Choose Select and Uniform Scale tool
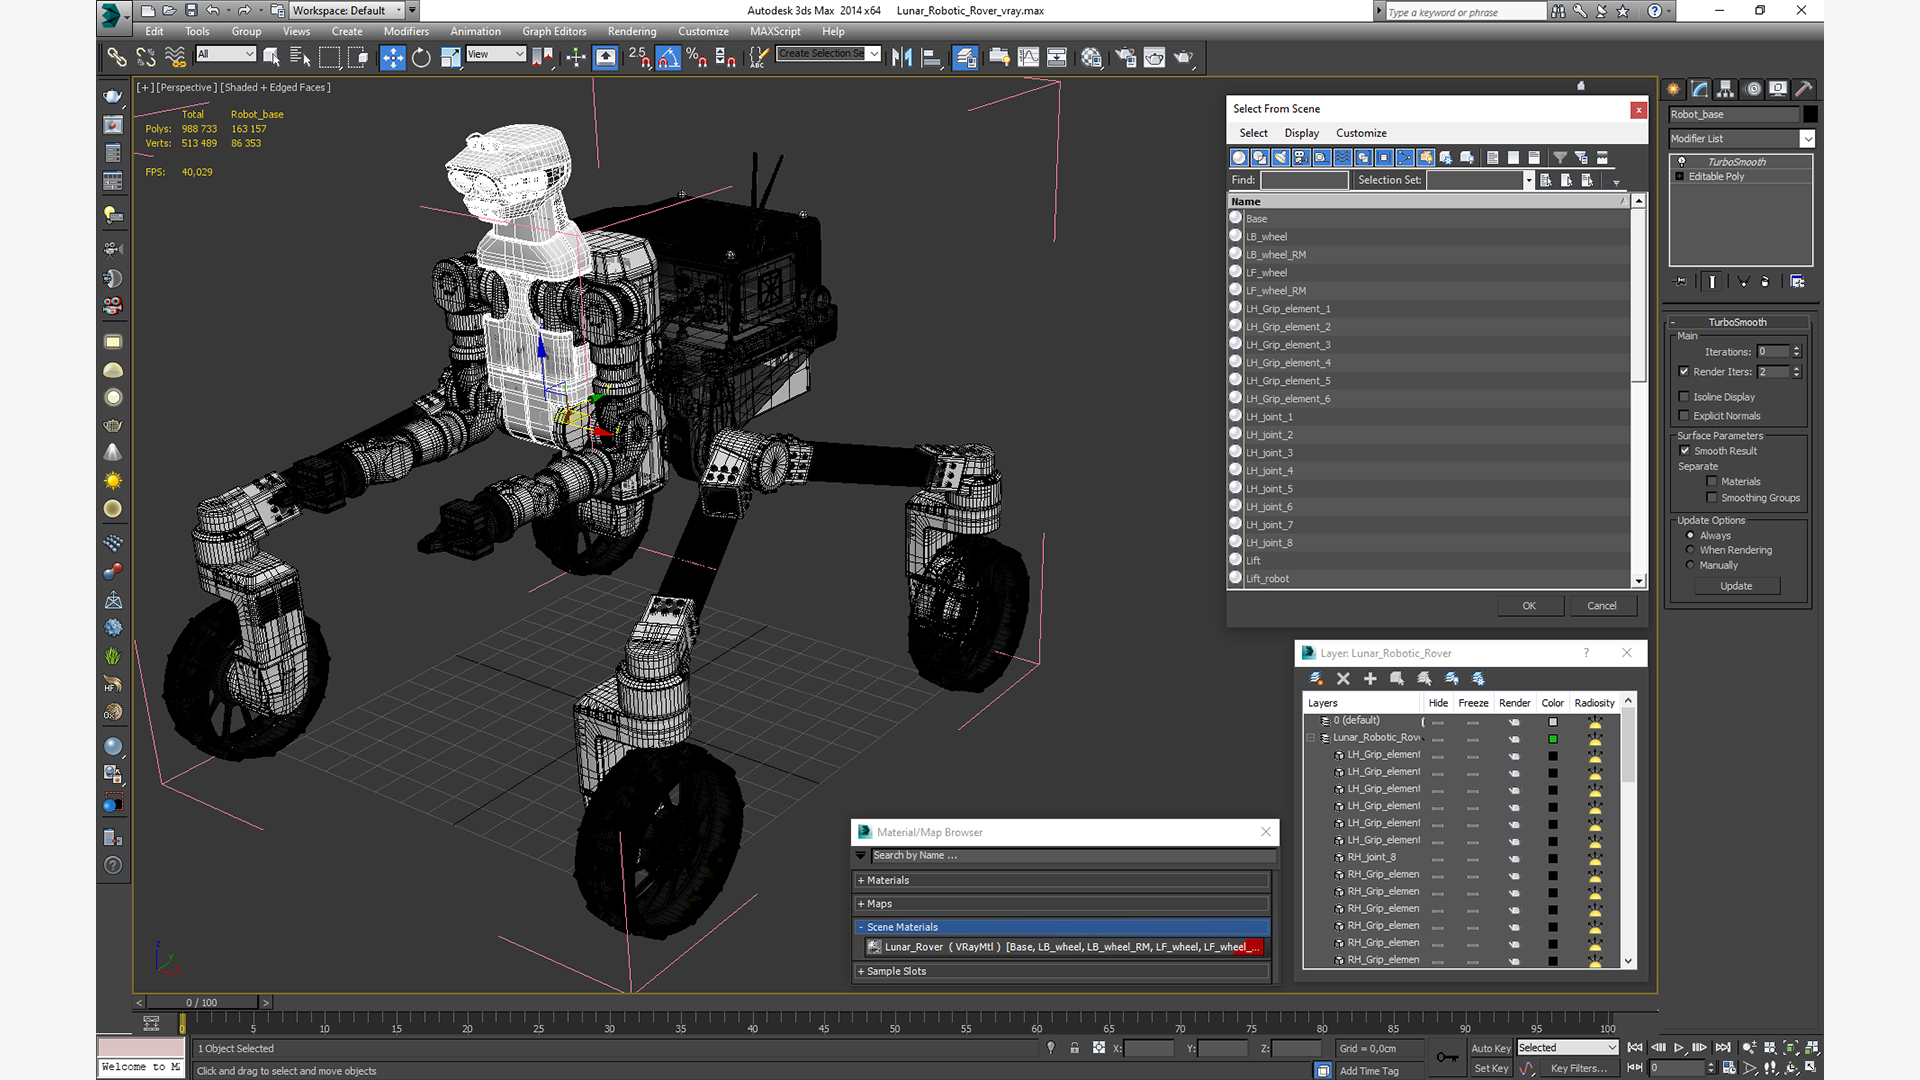This screenshot has height=1080, width=1920. [451, 57]
